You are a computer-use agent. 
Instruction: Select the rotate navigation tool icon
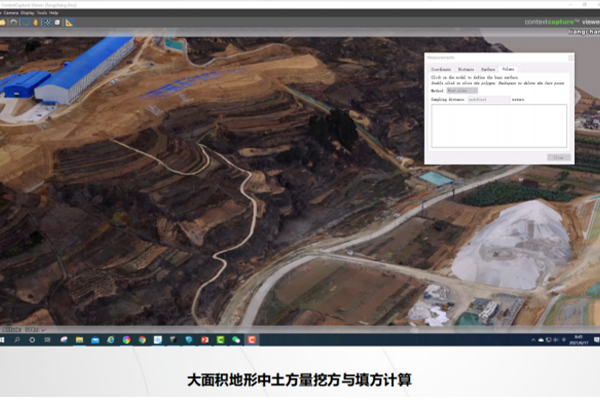pos(25,23)
